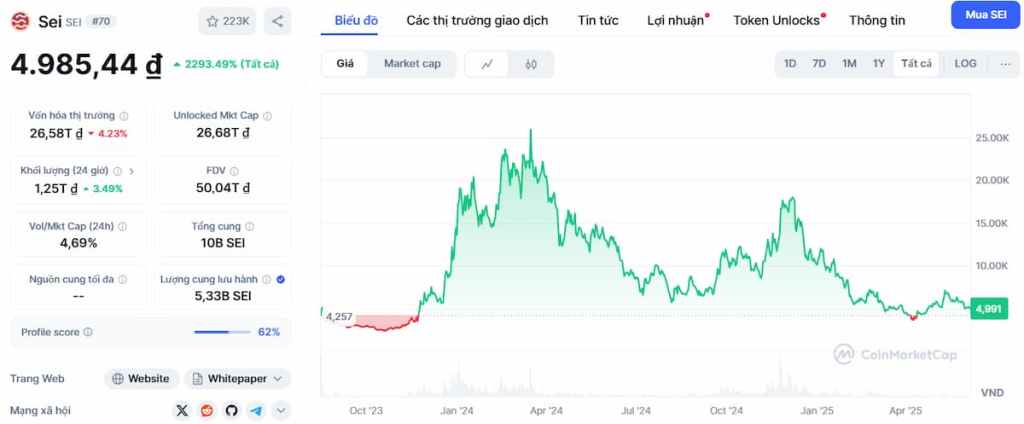Click info icon beside Vốn hóa thị trường
The height and width of the screenshot is (424, 1024).
(x=124, y=116)
